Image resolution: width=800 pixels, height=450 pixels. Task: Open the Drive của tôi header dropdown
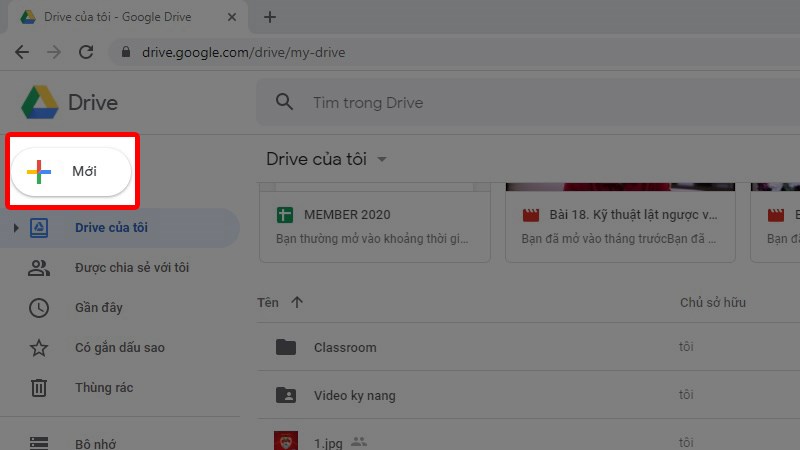click(x=382, y=160)
